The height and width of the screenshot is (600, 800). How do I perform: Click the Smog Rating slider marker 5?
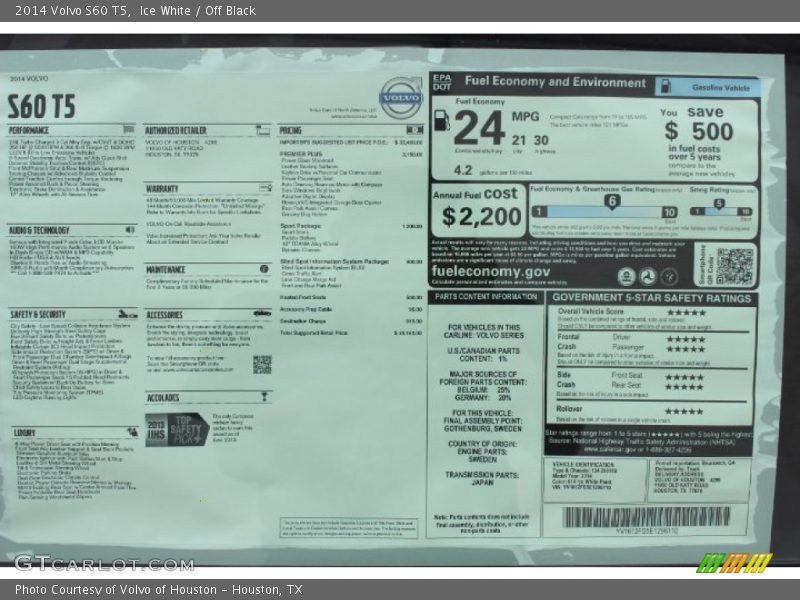click(718, 203)
